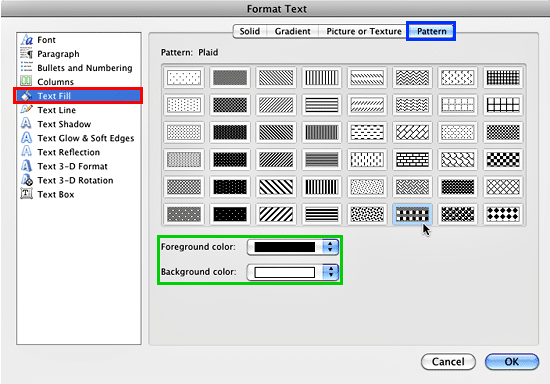Select the Dashed horizontal pattern swatch
Screen dimensions: 550x384
[367, 132]
